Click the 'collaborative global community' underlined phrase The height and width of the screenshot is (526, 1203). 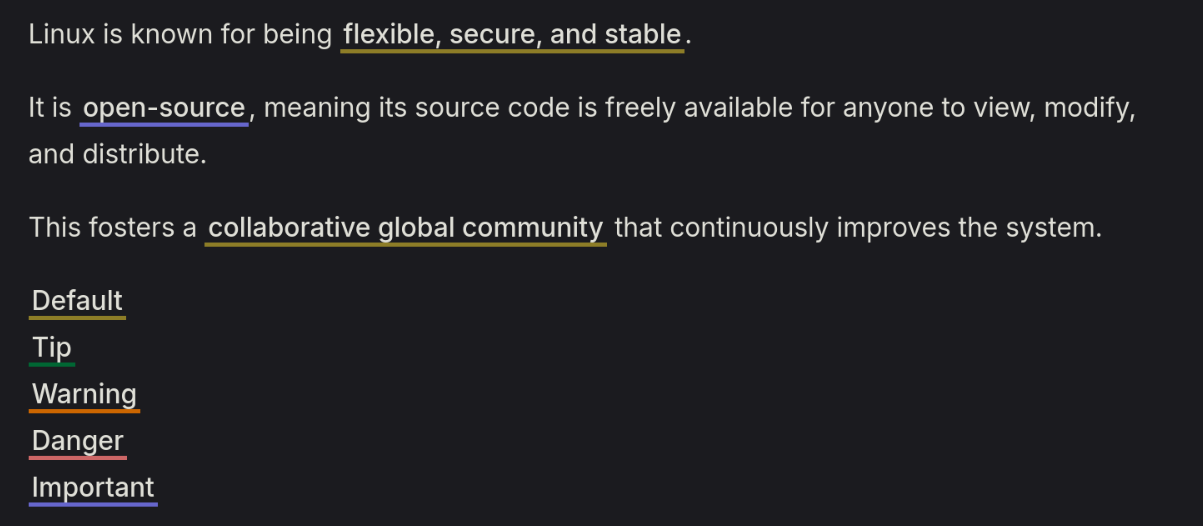405,228
